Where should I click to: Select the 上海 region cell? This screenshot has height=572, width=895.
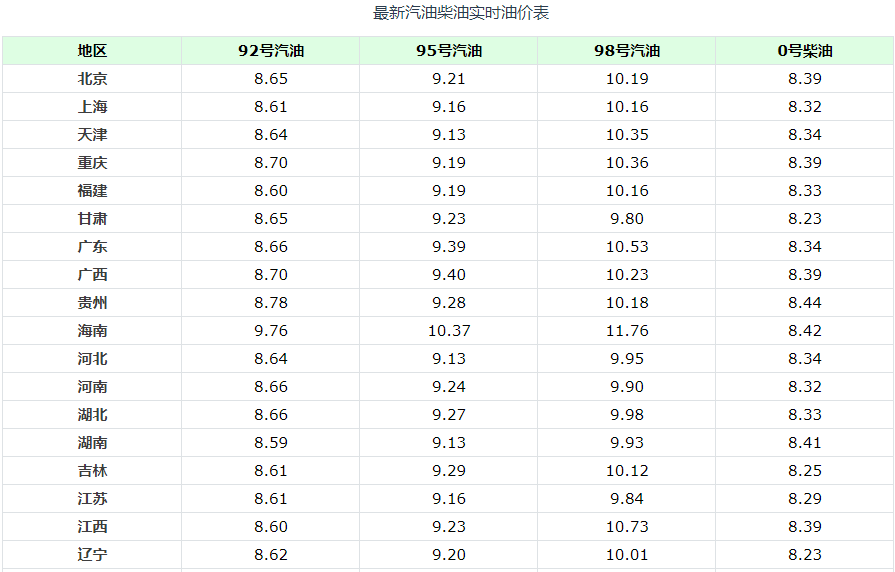tap(92, 107)
